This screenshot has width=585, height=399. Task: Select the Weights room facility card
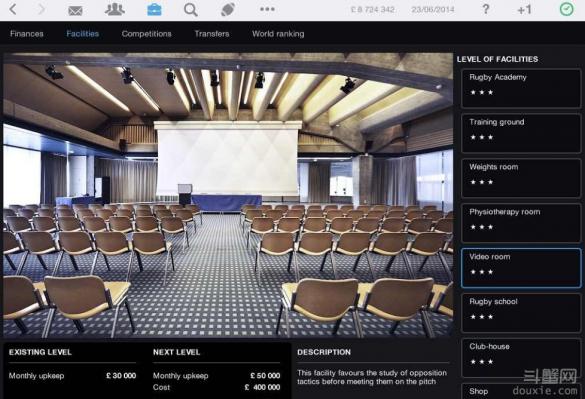point(521,178)
